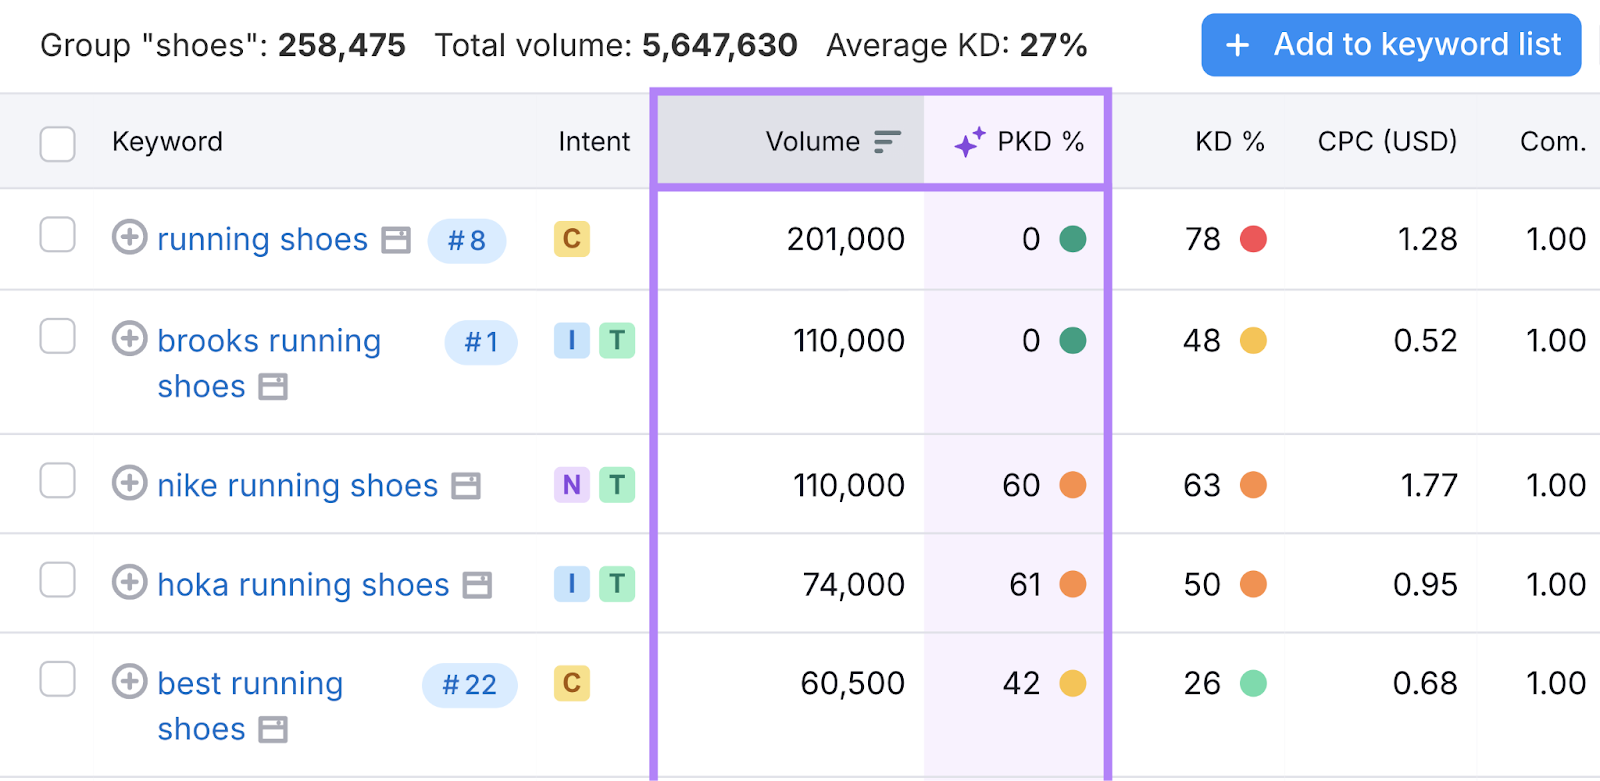Click the N intent badge for nike running shoes
1600x781 pixels.
(572, 485)
